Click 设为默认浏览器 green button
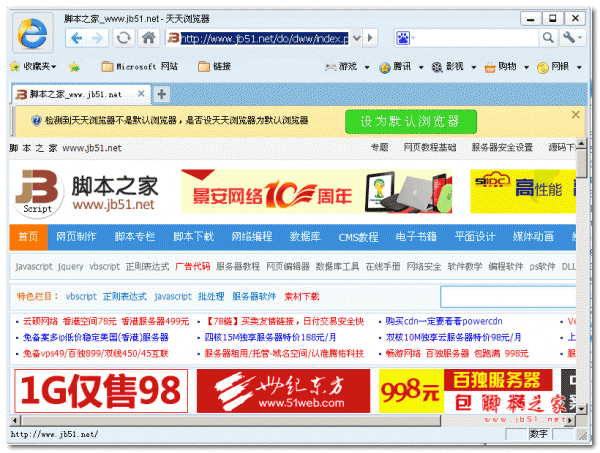 [411, 121]
